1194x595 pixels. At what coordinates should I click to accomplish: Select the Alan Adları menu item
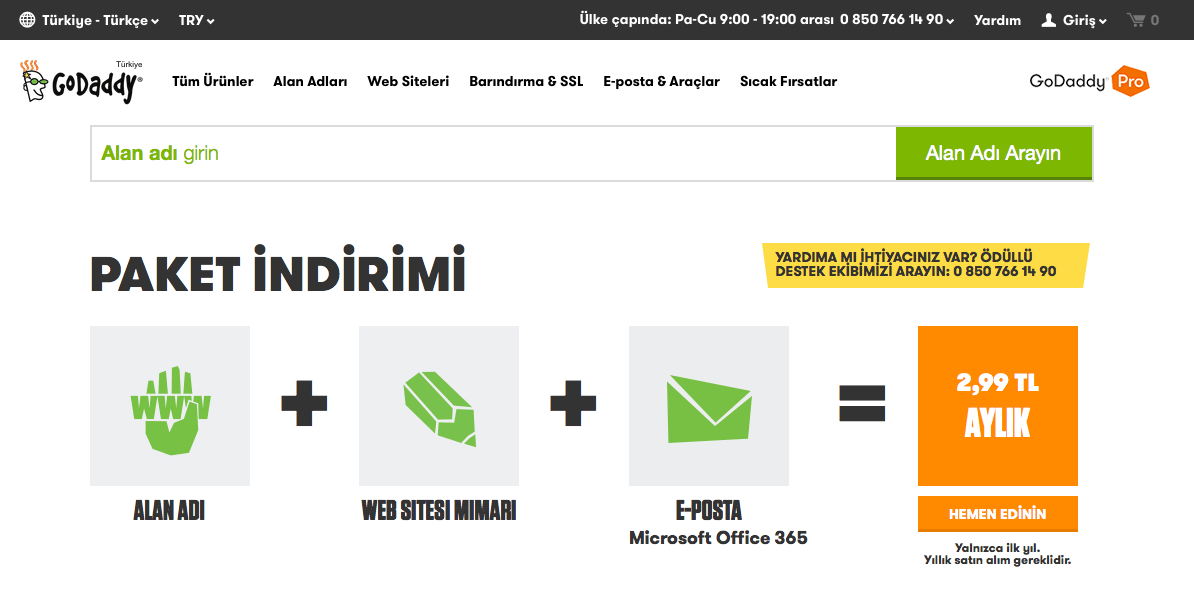pos(311,81)
